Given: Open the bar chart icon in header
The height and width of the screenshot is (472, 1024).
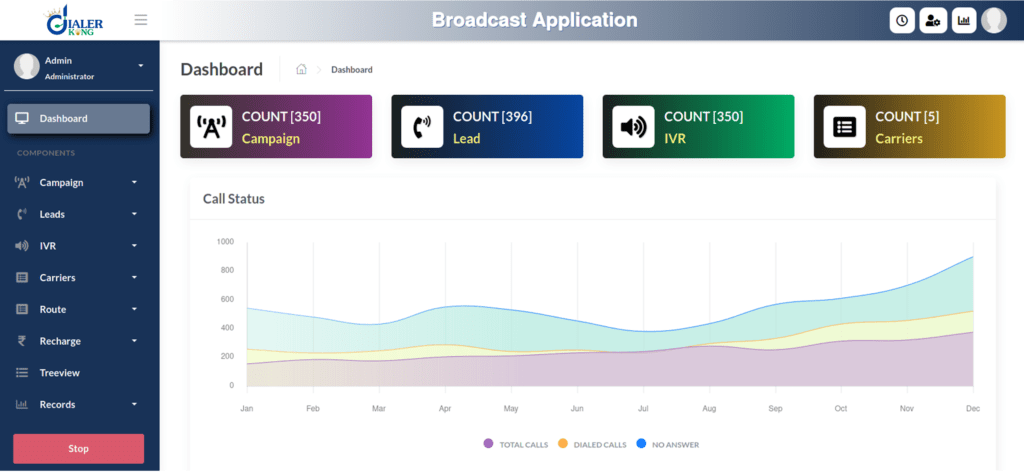Looking at the screenshot, I should [964, 20].
